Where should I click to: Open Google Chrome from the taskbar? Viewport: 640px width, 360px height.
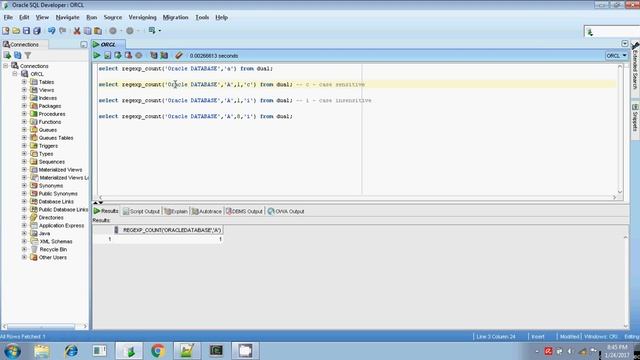pyautogui.click(x=158, y=351)
